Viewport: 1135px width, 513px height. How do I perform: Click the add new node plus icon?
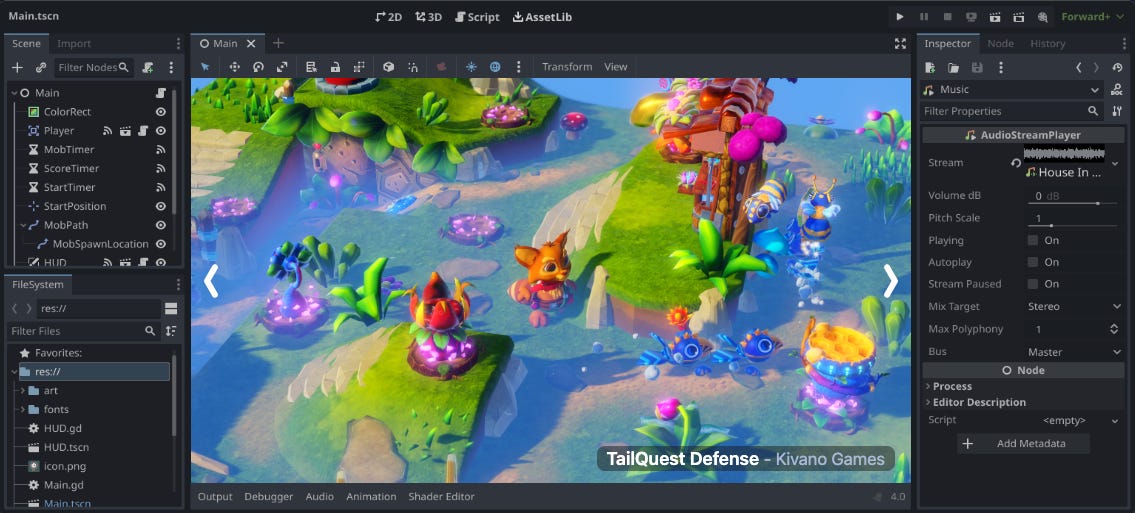(x=17, y=68)
